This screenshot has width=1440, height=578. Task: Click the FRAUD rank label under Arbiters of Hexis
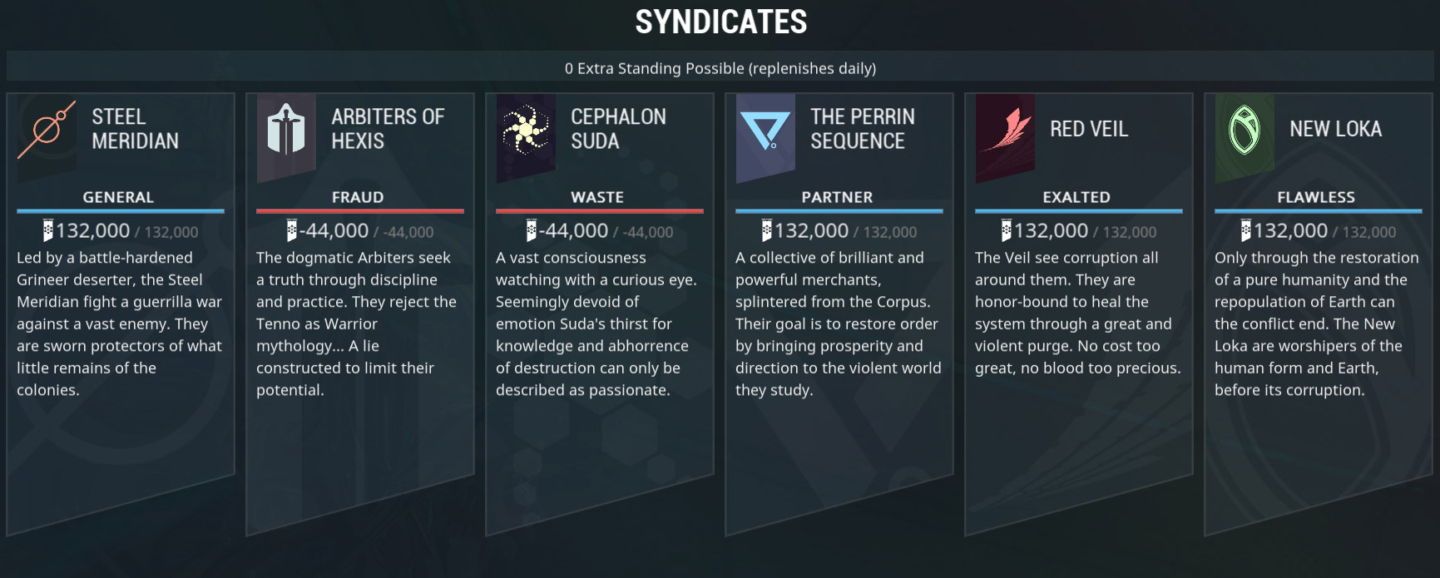point(360,197)
